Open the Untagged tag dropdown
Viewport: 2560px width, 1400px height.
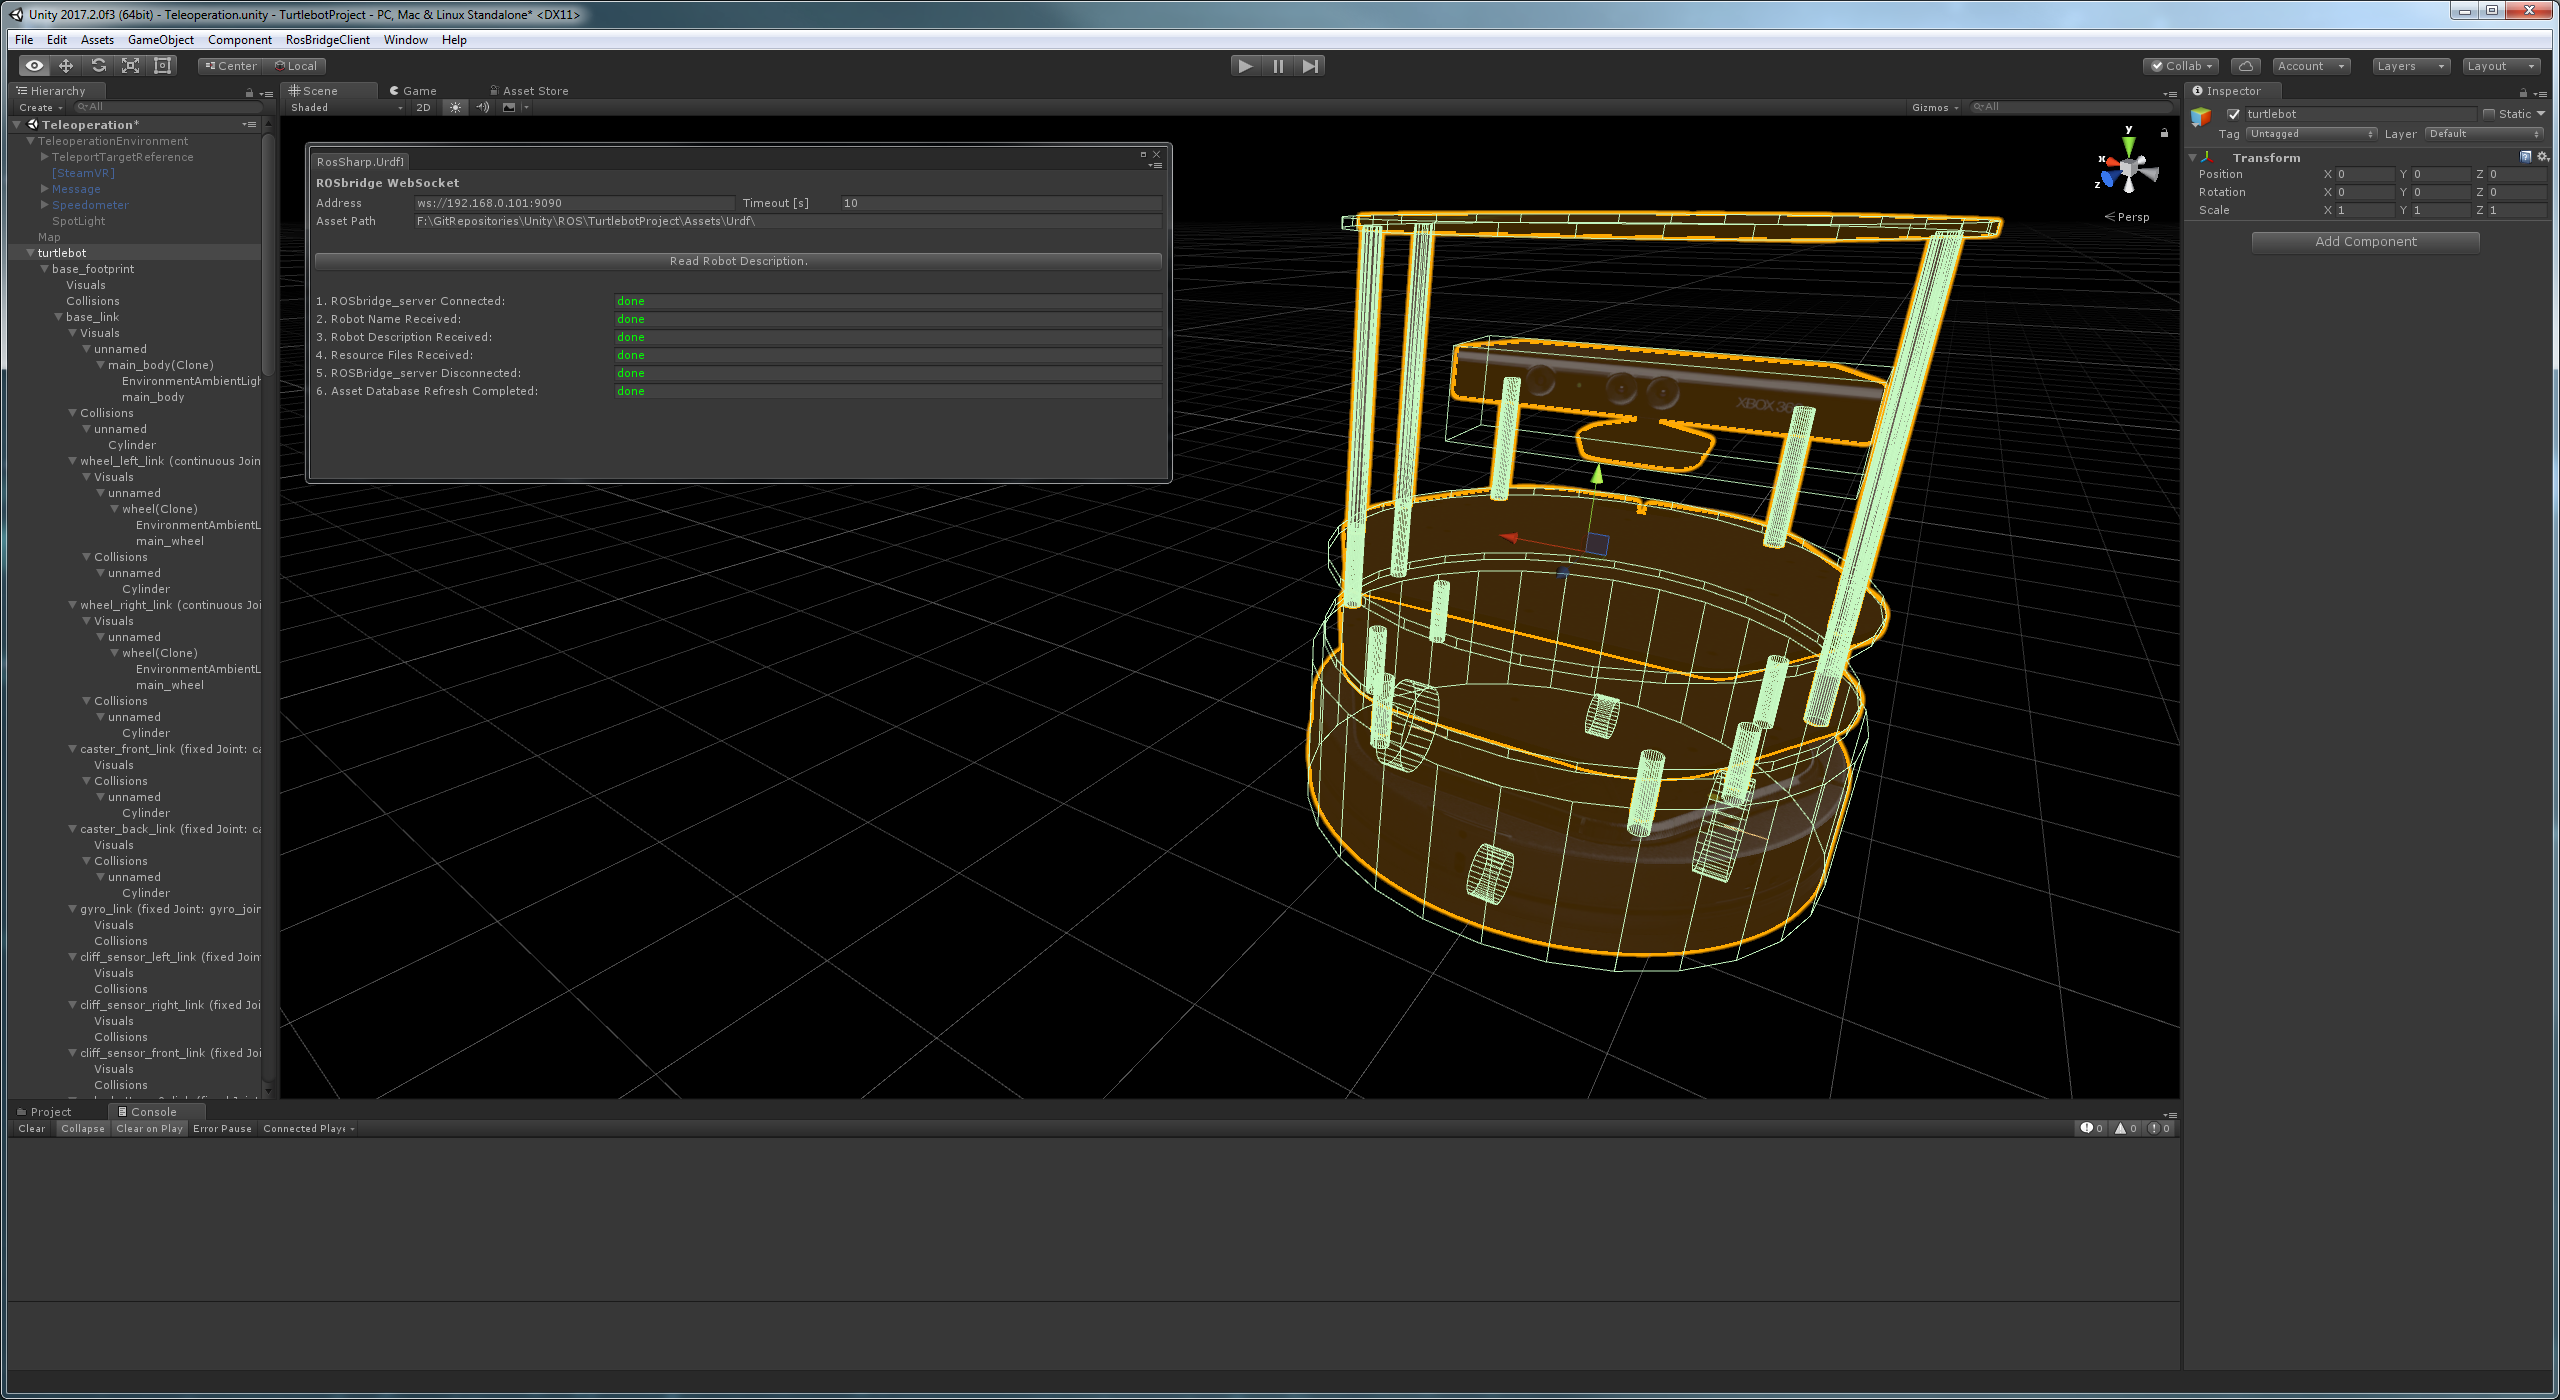click(2311, 134)
